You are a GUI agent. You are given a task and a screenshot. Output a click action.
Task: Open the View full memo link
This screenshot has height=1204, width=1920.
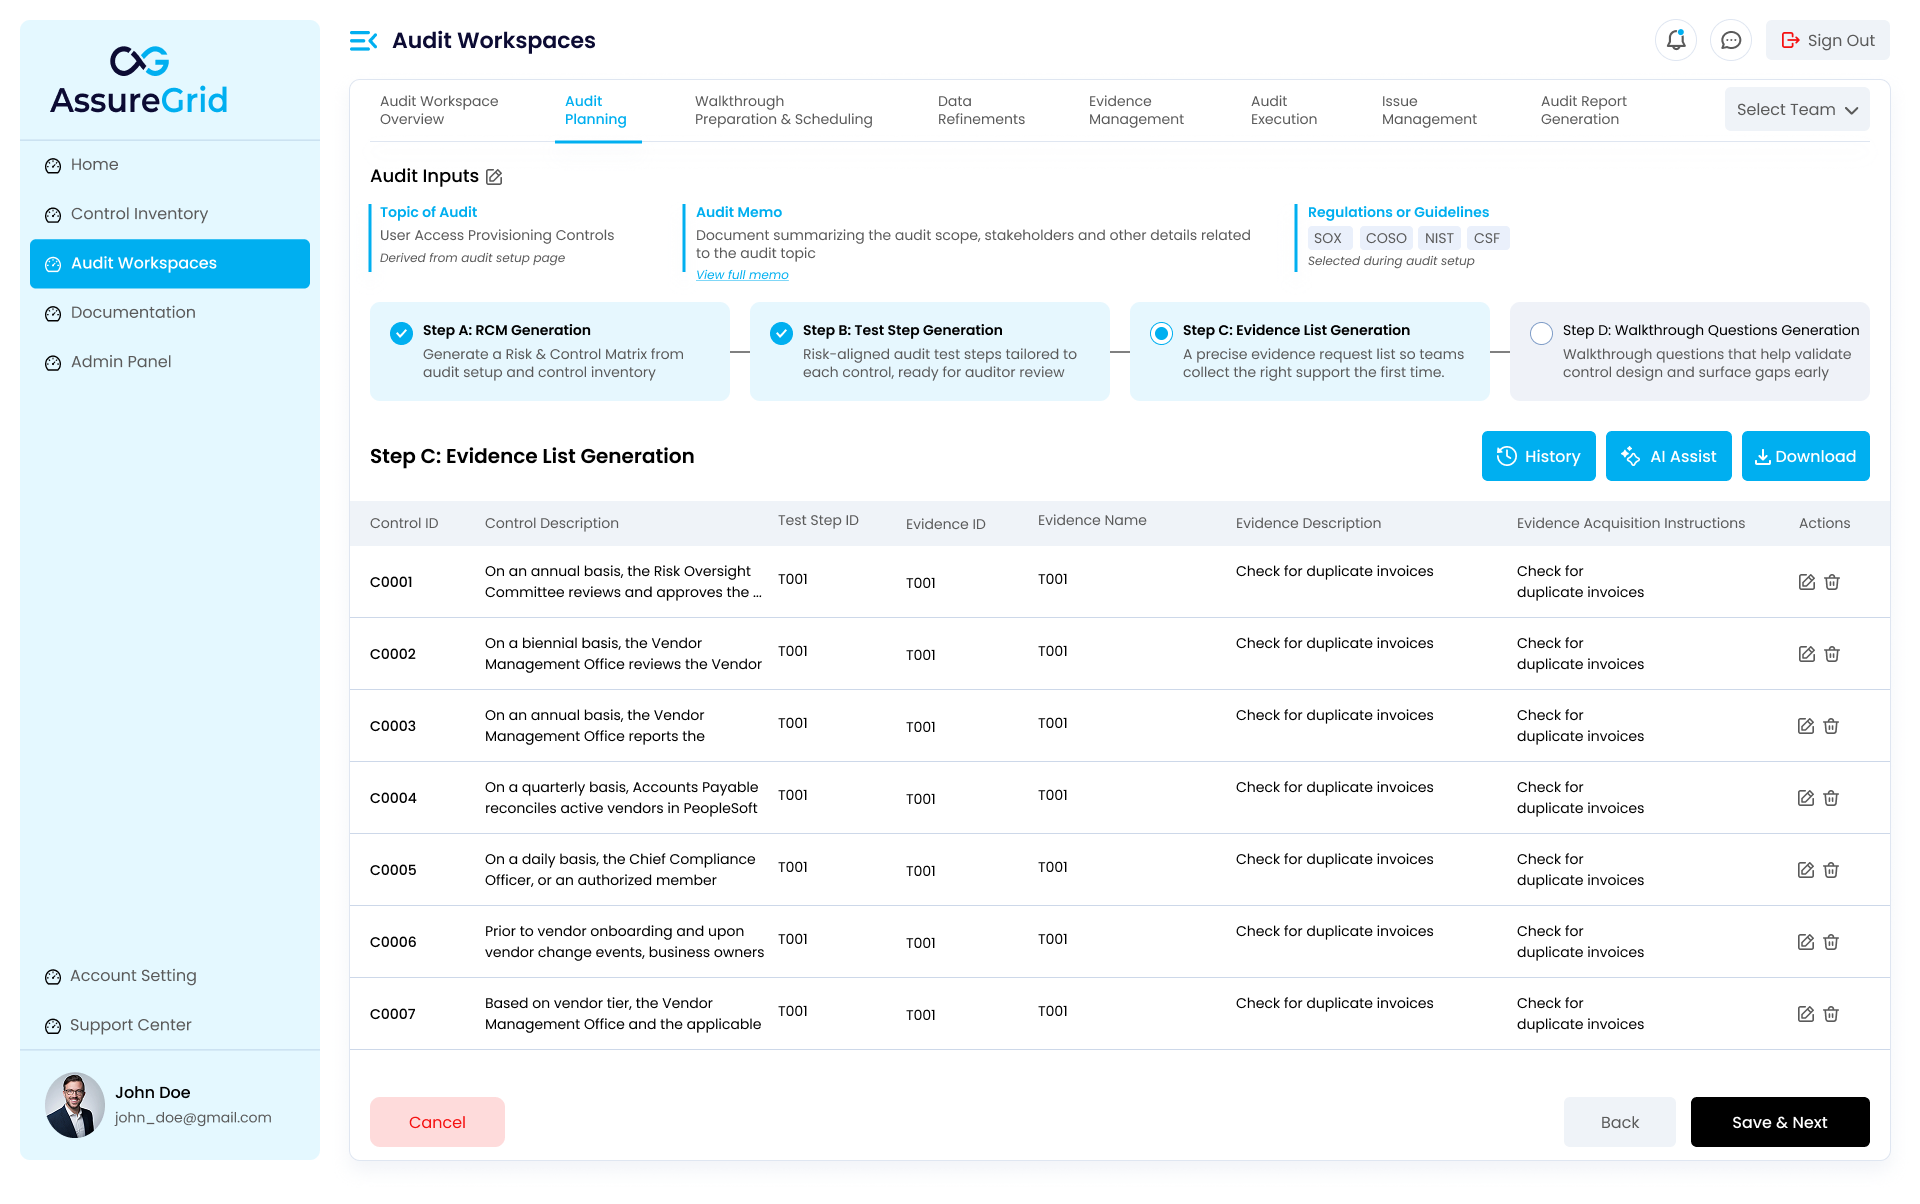click(742, 274)
